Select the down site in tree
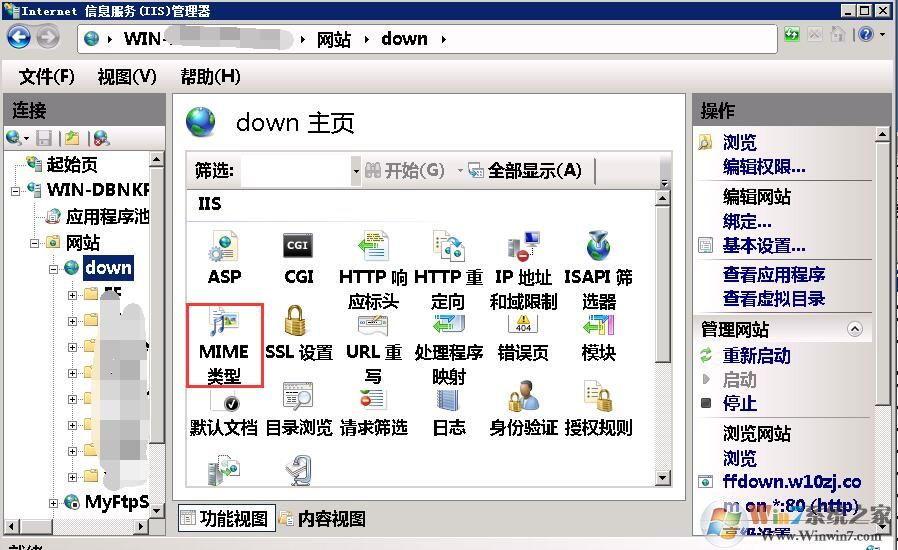This screenshot has height=550, width=898. point(108,268)
